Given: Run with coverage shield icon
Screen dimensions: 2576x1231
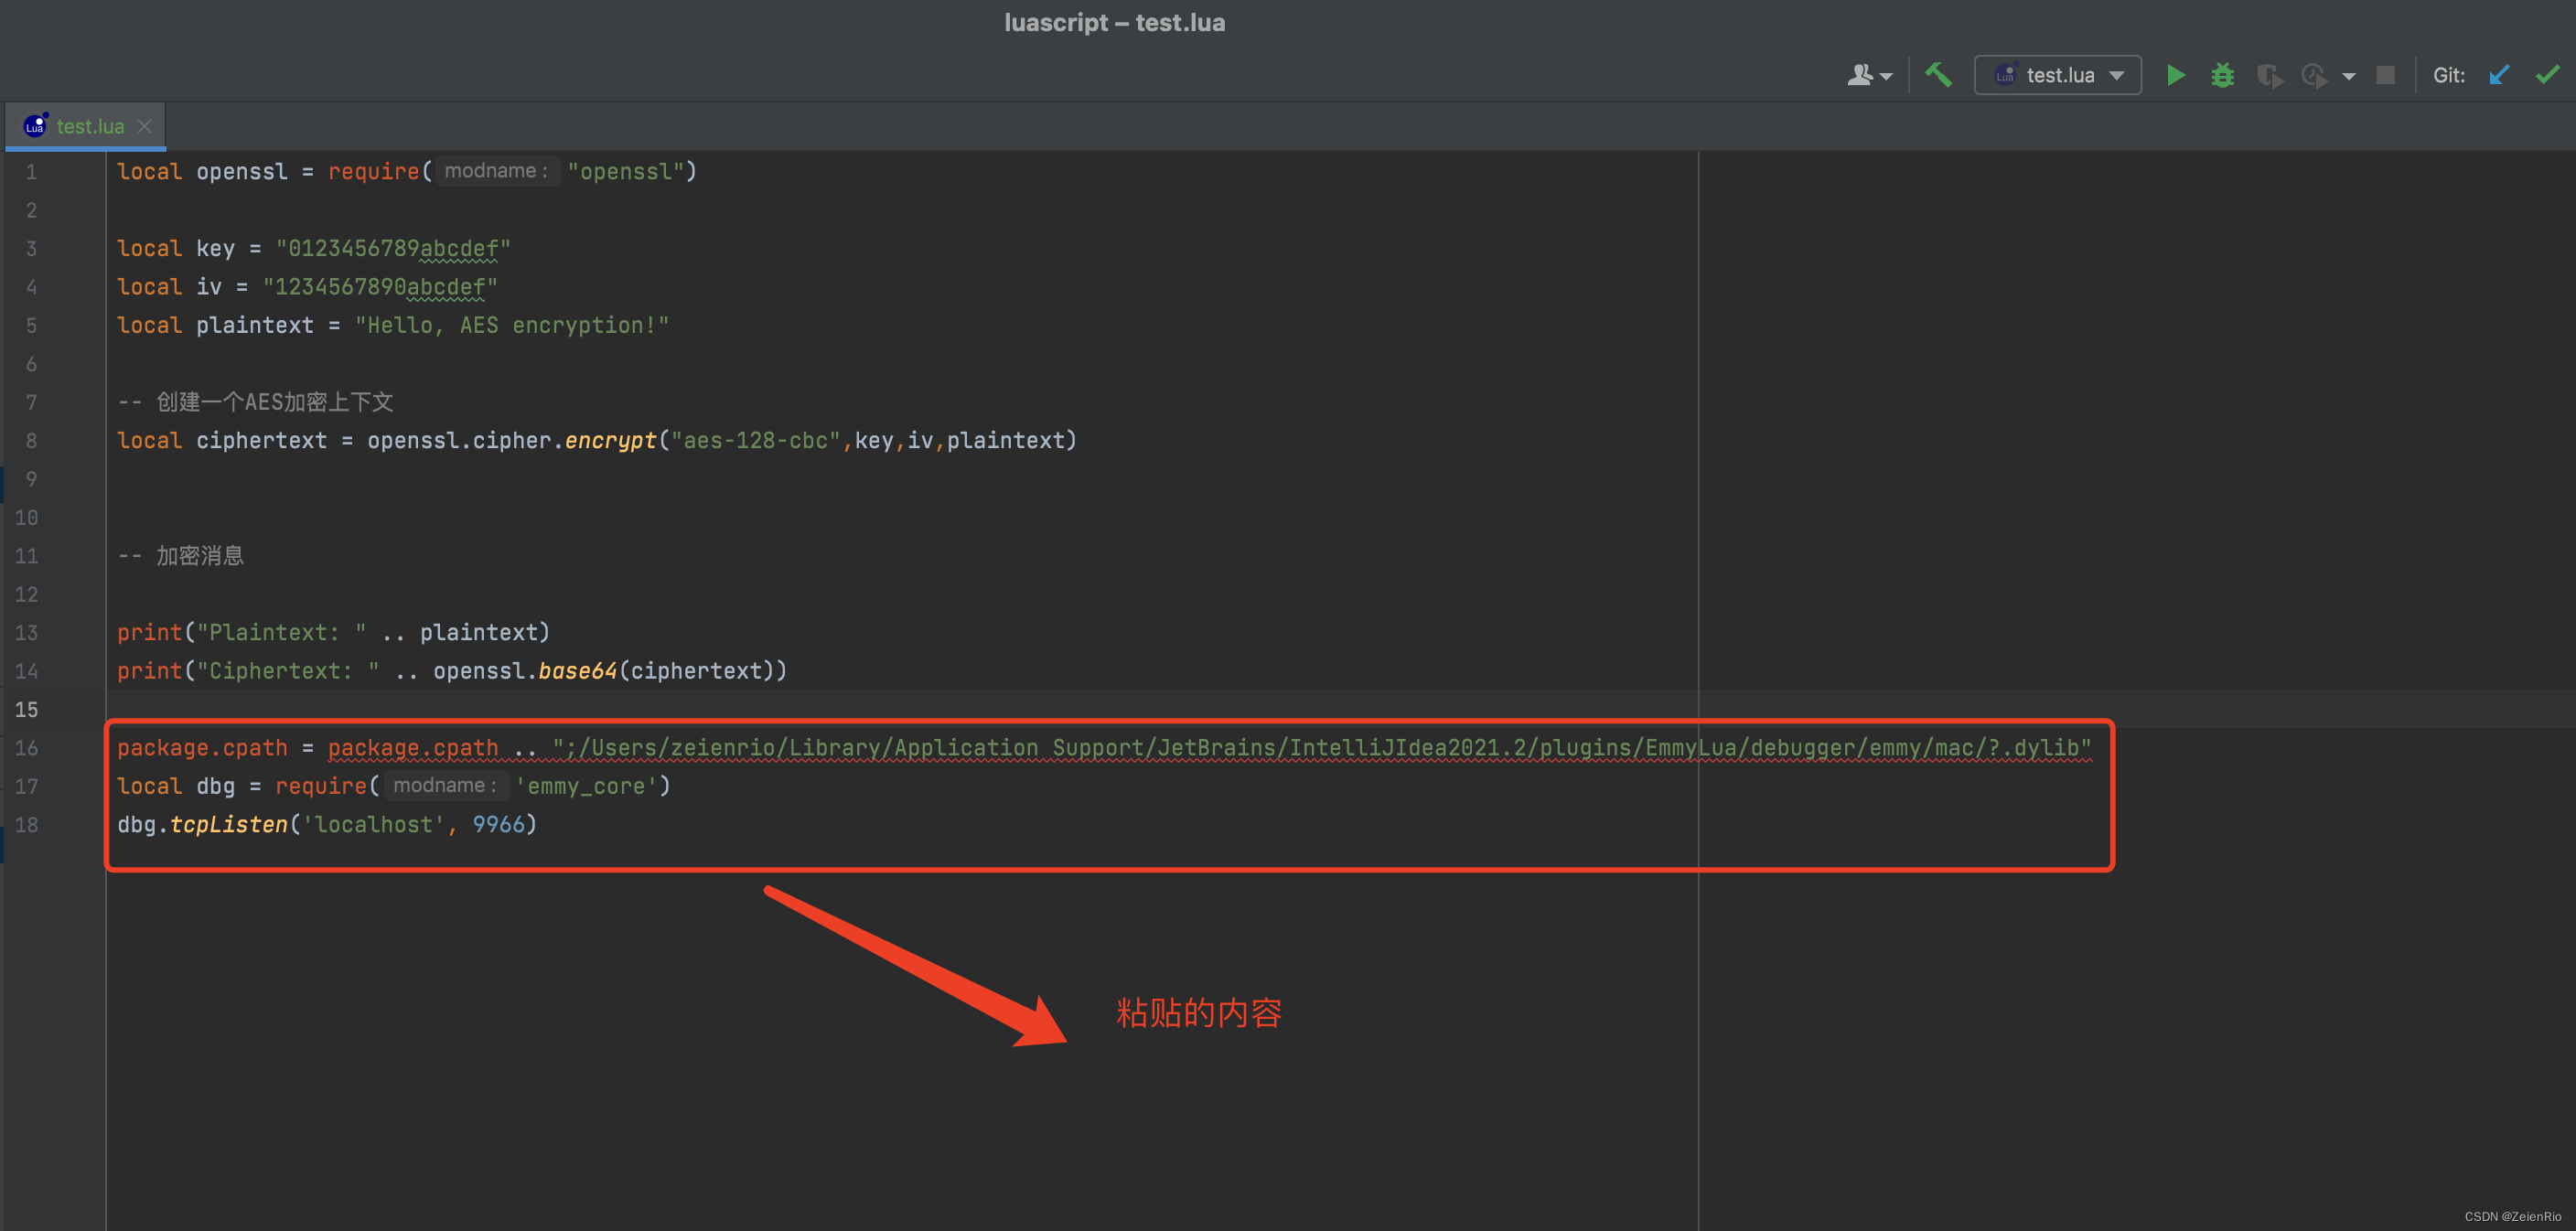Looking at the screenshot, I should coord(2269,75).
